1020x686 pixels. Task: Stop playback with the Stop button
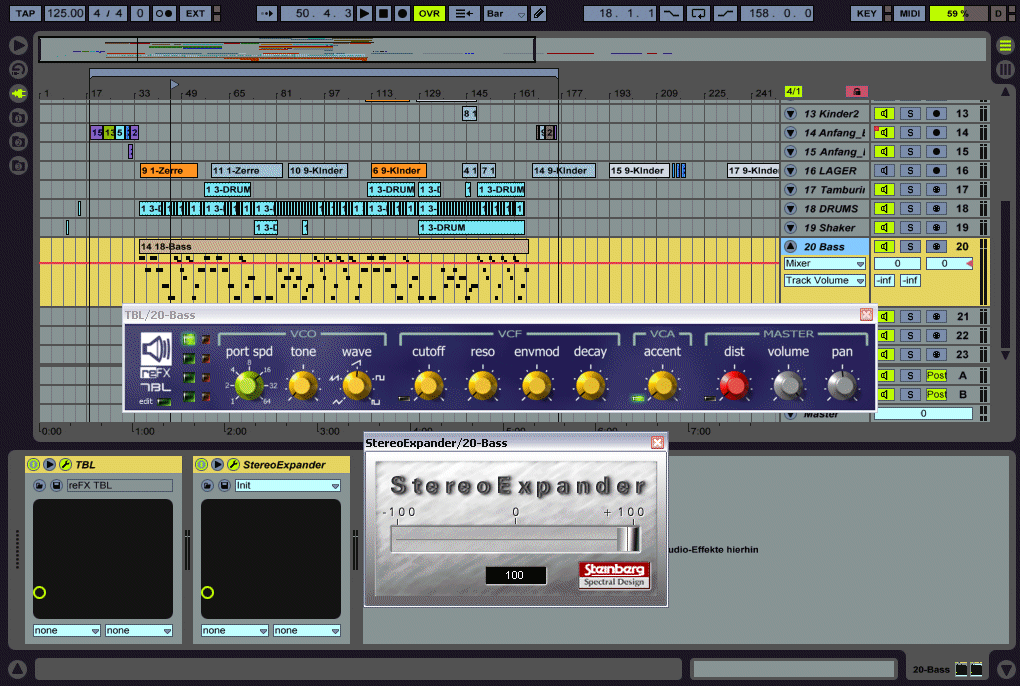coord(384,13)
